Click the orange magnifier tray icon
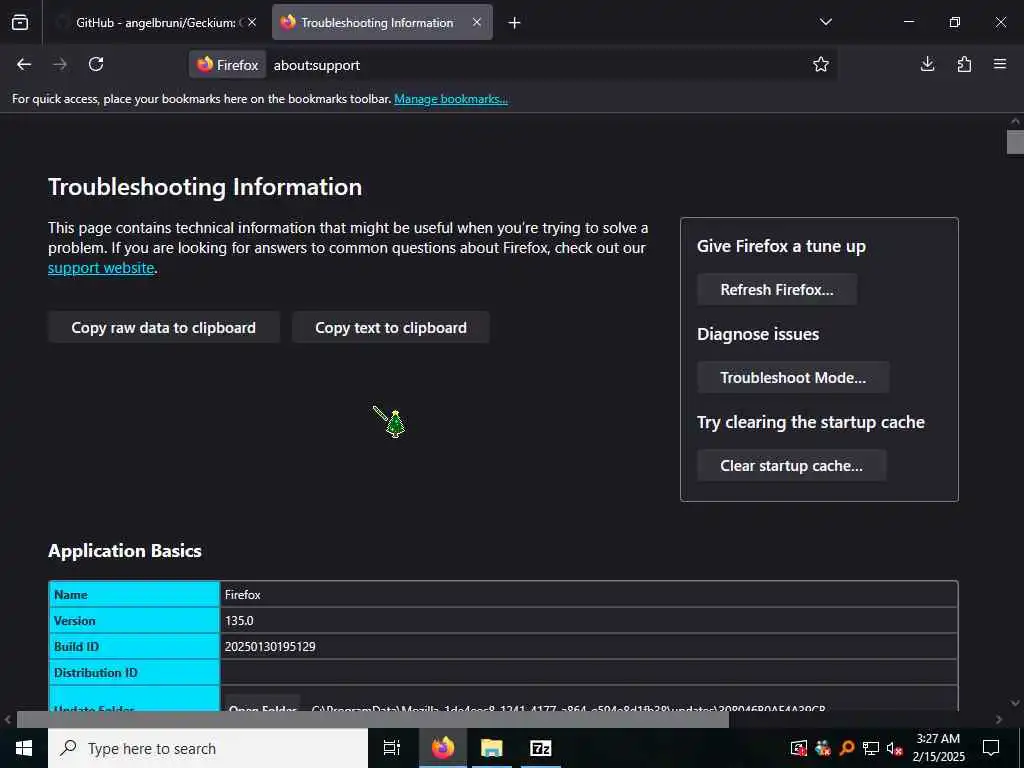1024x768 pixels. (847, 748)
